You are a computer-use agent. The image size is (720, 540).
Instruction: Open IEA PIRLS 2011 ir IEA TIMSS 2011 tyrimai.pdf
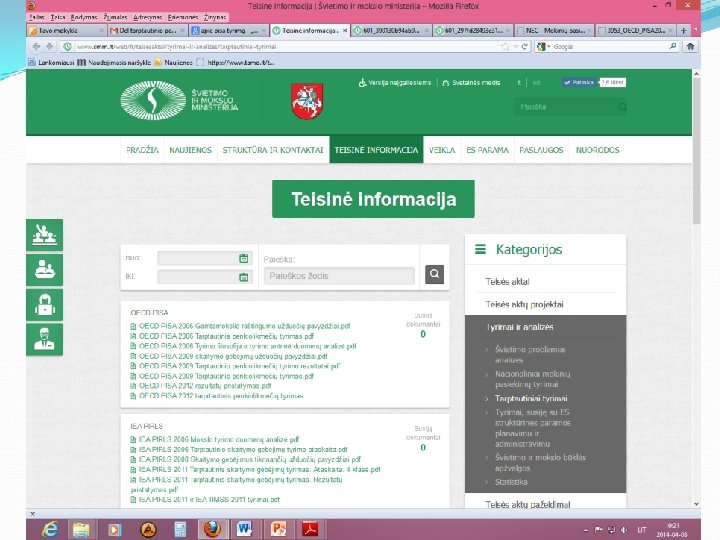point(209,499)
